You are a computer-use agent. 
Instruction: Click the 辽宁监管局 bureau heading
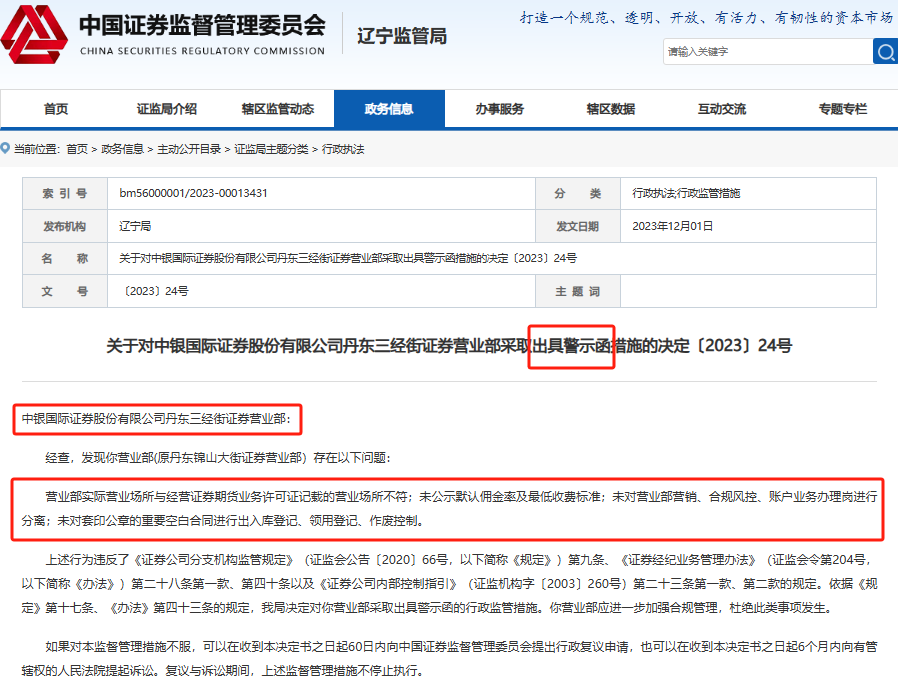tap(402, 36)
